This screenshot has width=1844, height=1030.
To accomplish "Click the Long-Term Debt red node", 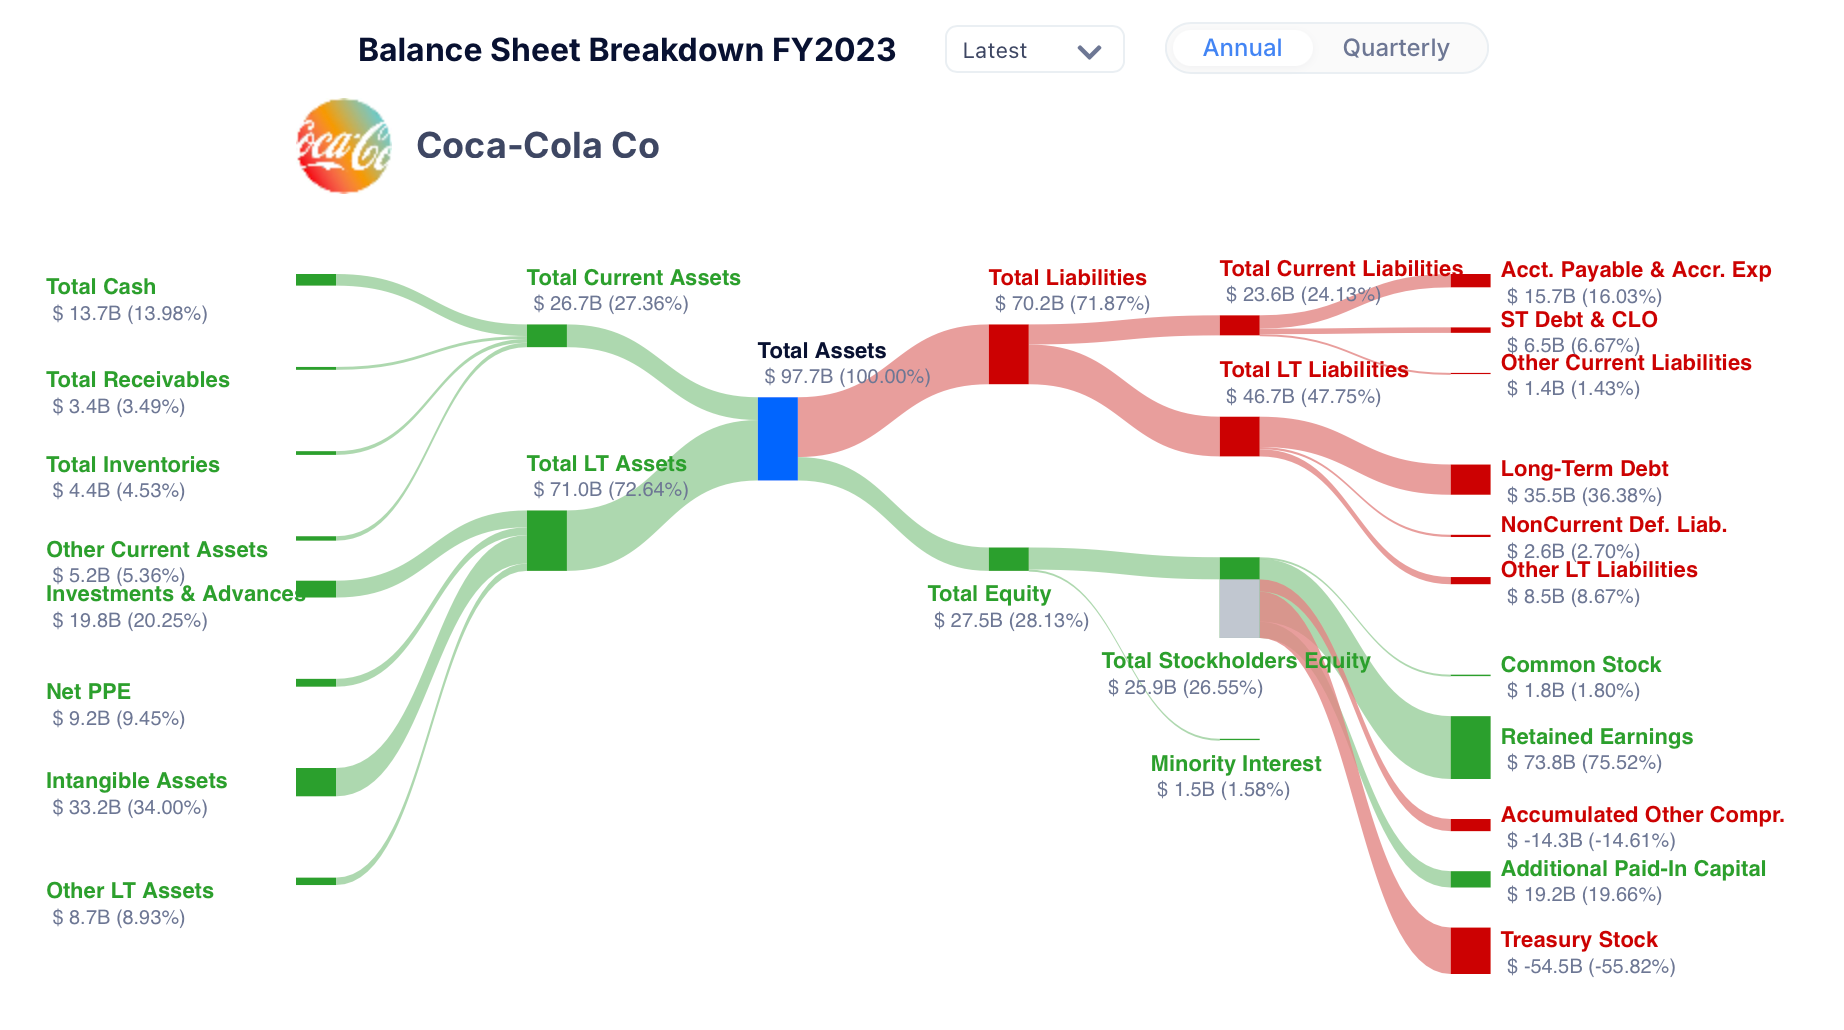I will coord(1470,480).
